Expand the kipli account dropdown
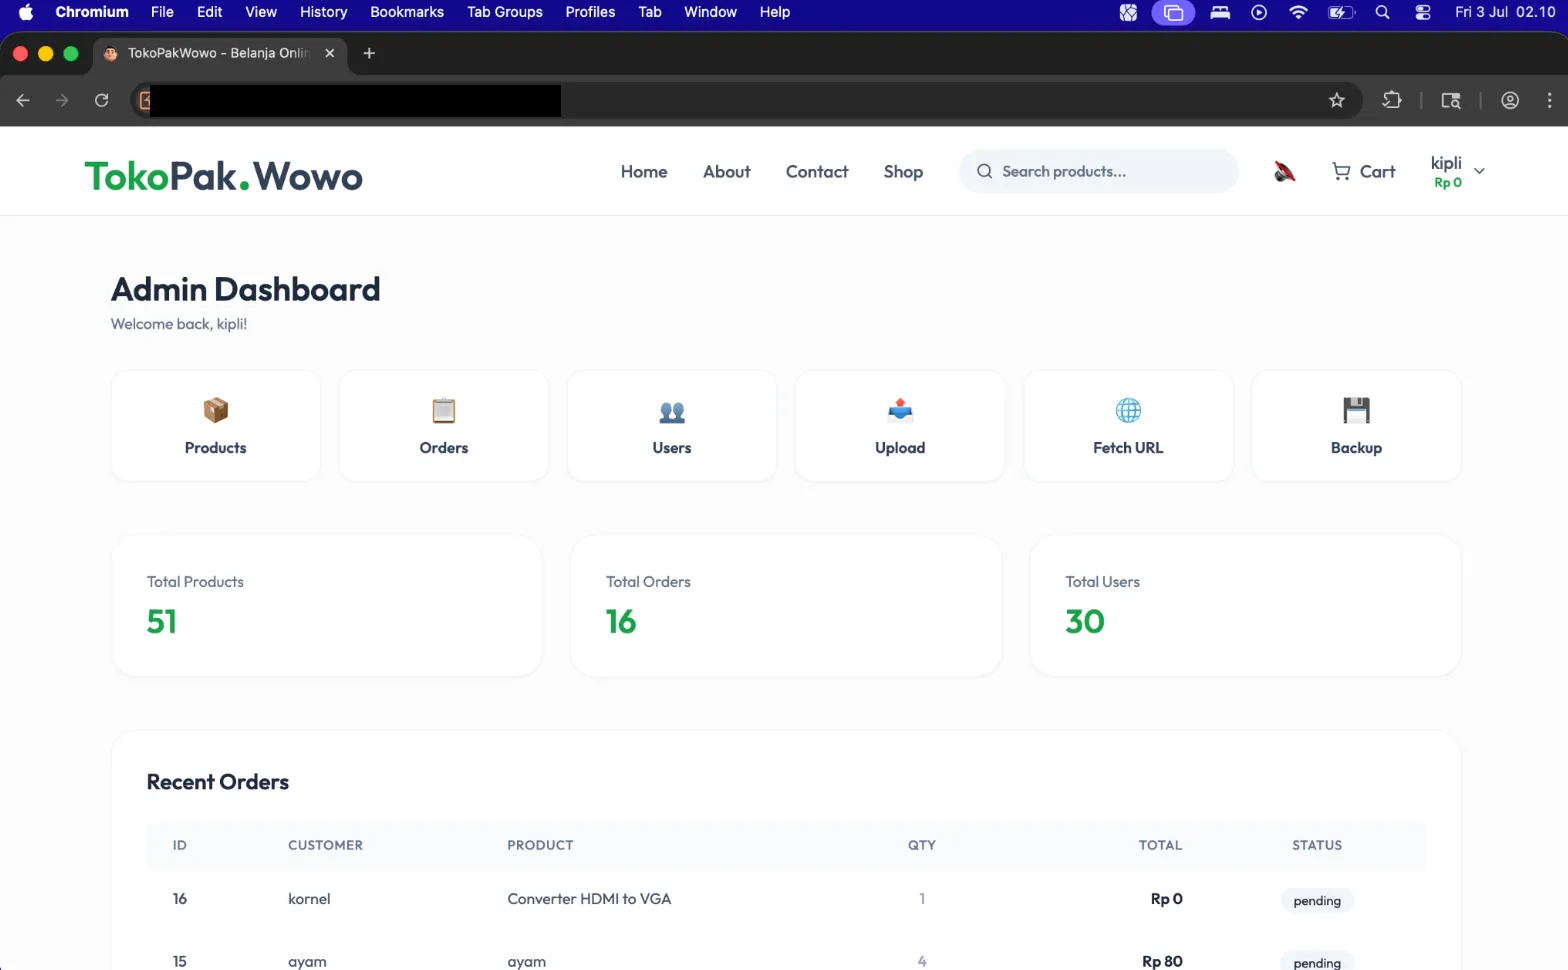The image size is (1568, 970). [x=1458, y=171]
